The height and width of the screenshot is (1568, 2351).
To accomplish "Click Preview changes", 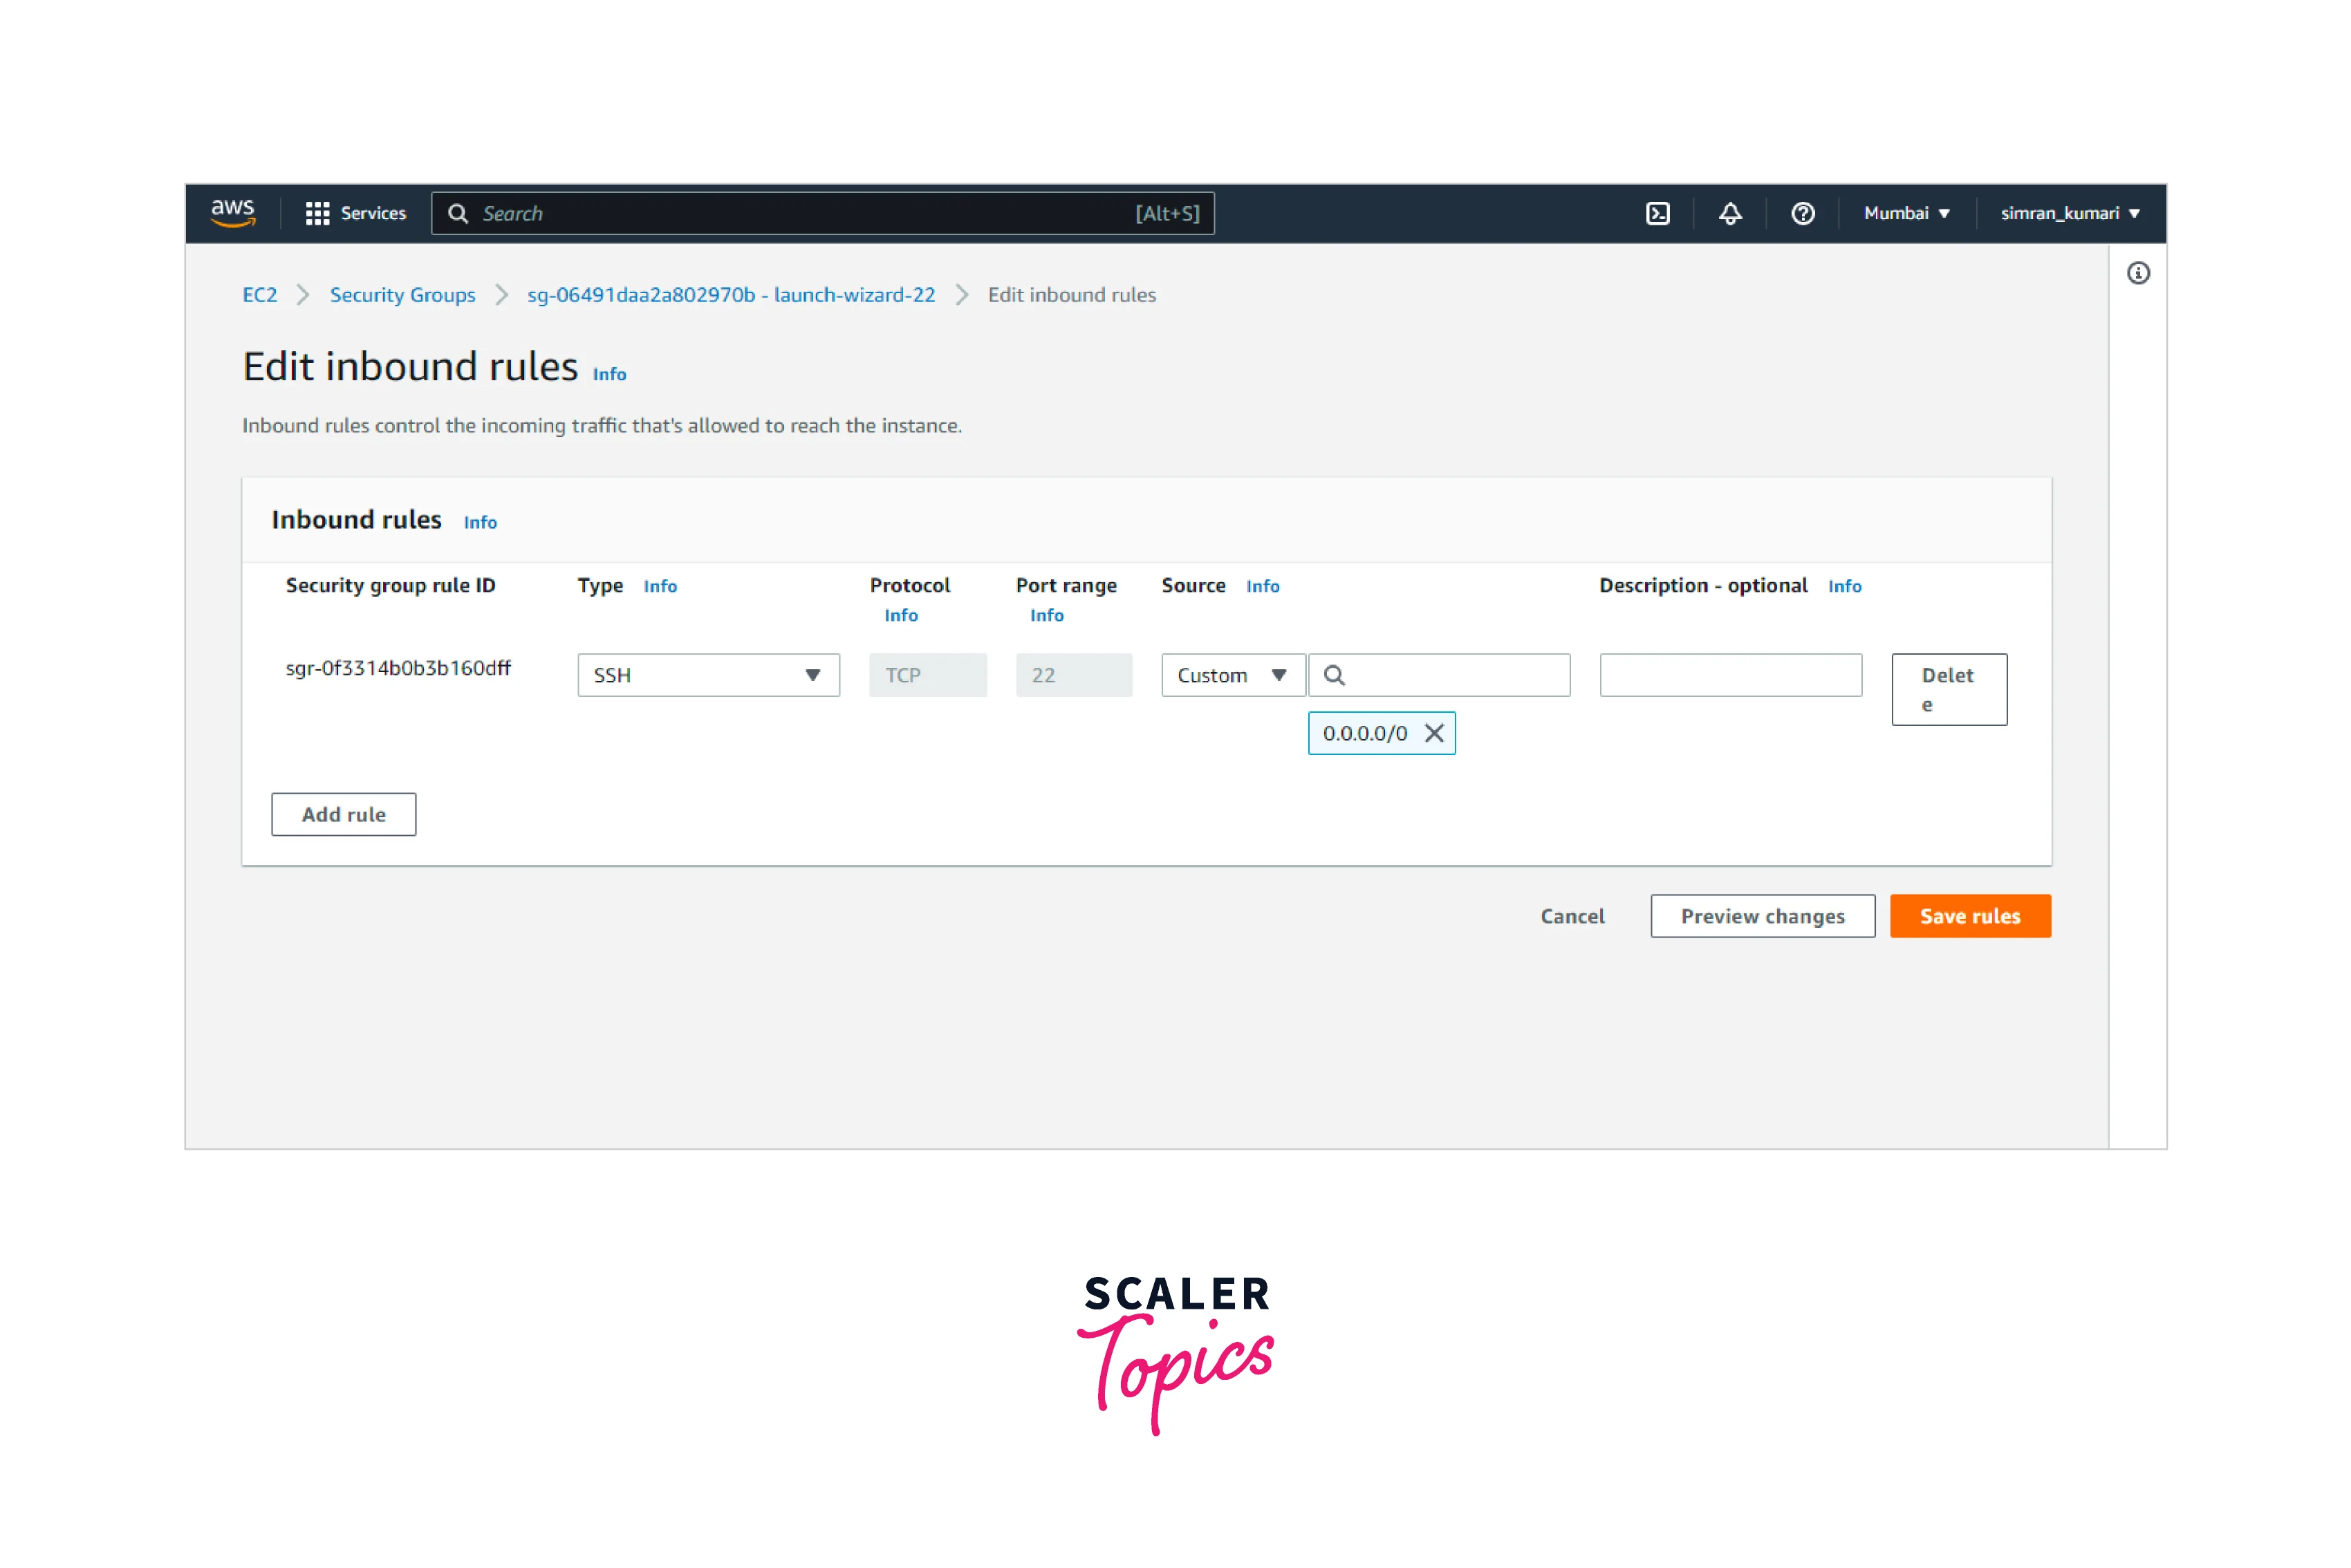I will click(x=1762, y=916).
